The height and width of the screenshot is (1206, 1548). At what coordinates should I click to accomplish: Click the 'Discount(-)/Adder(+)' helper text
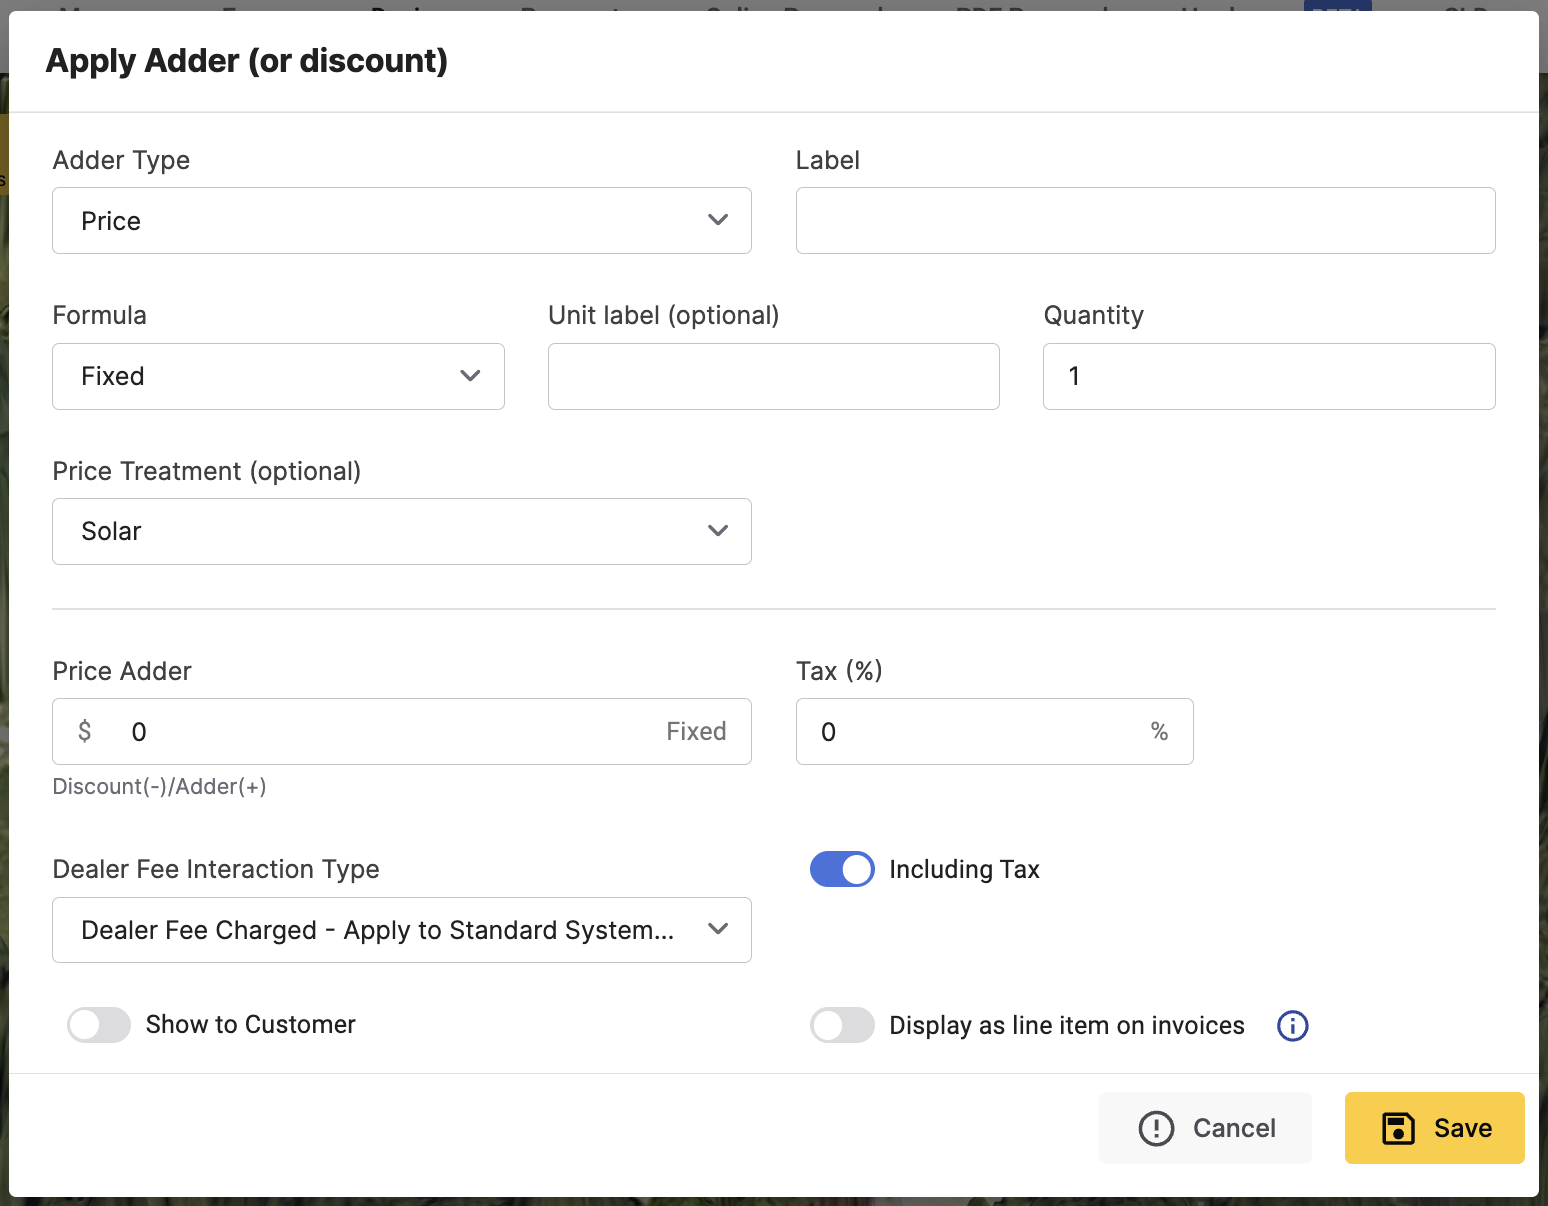(x=160, y=787)
